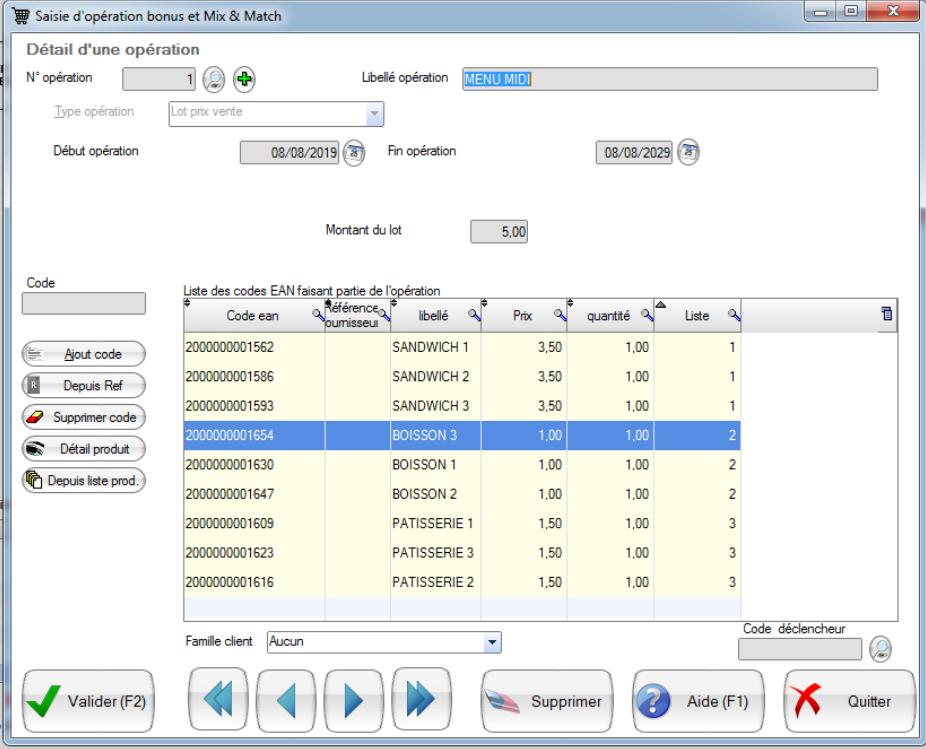Sort table by Liste column header
This screenshot has height=749, width=926.
coord(696,315)
